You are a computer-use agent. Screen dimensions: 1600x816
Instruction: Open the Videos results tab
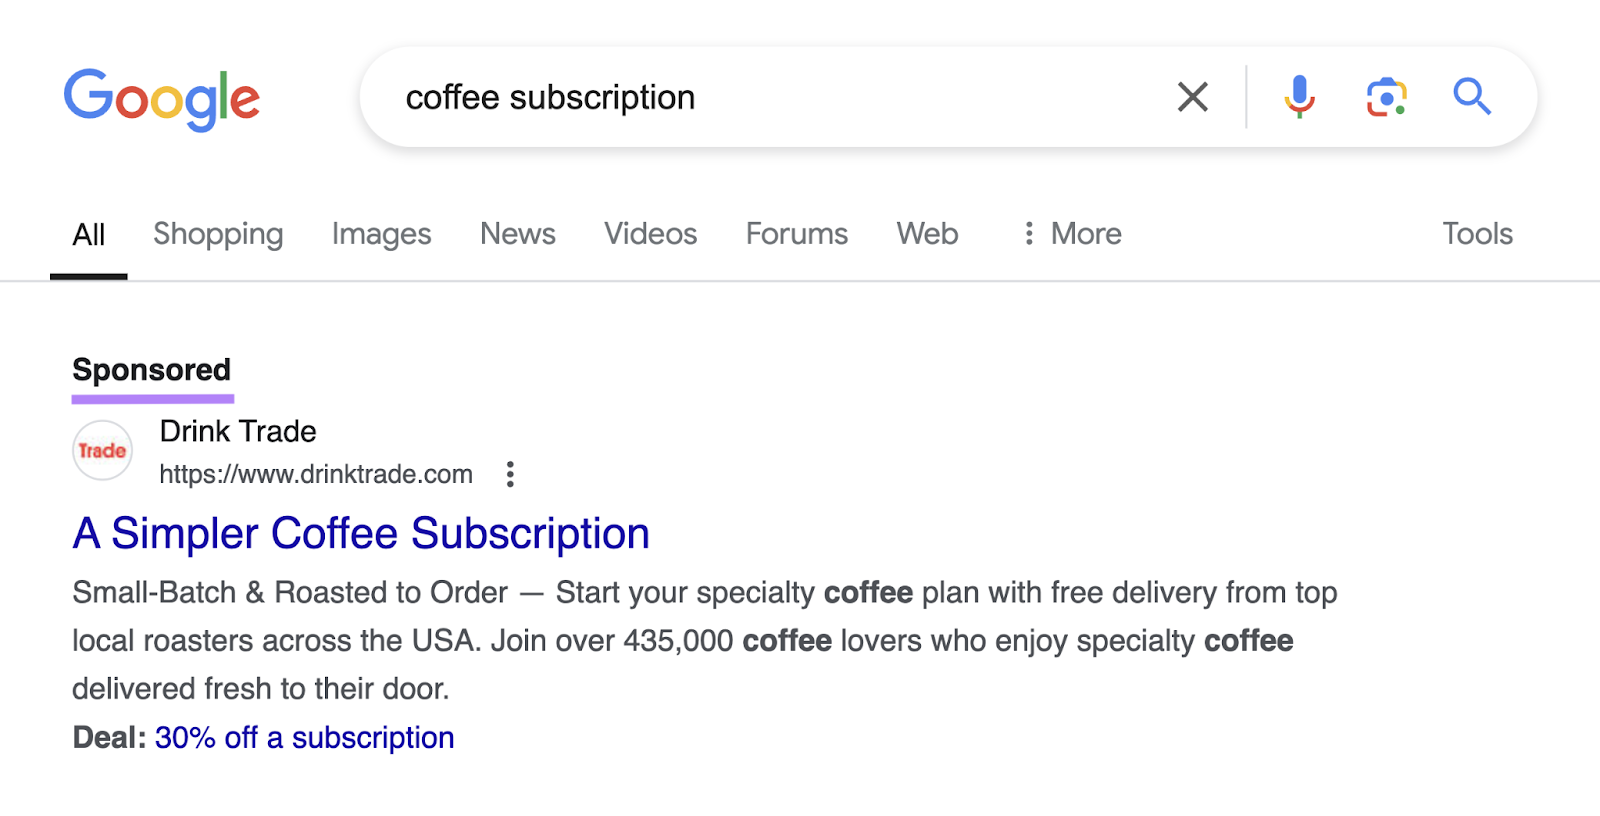click(650, 233)
